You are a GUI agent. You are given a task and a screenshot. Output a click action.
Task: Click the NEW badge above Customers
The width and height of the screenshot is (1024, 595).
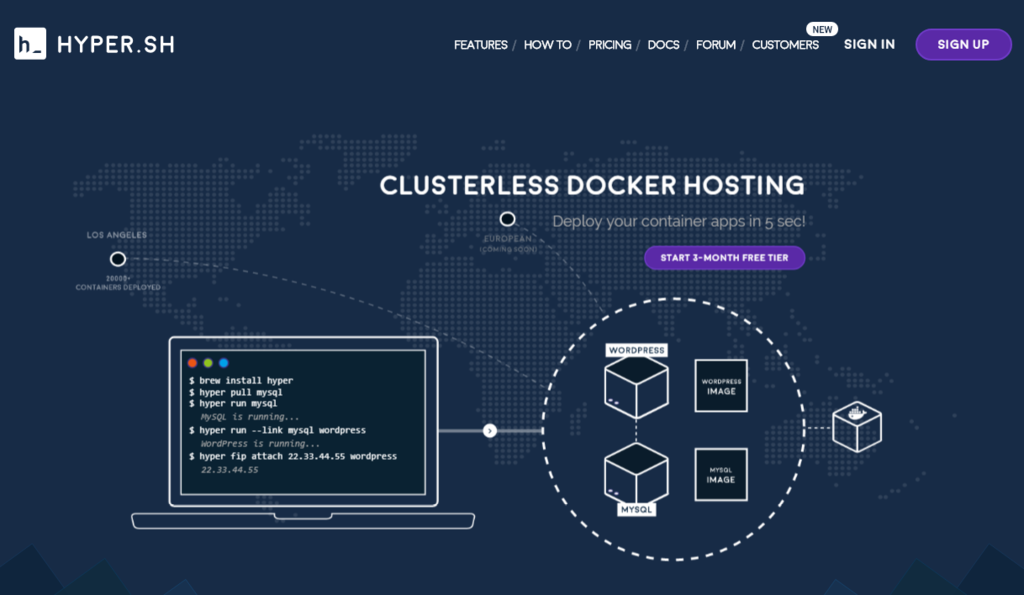click(822, 29)
